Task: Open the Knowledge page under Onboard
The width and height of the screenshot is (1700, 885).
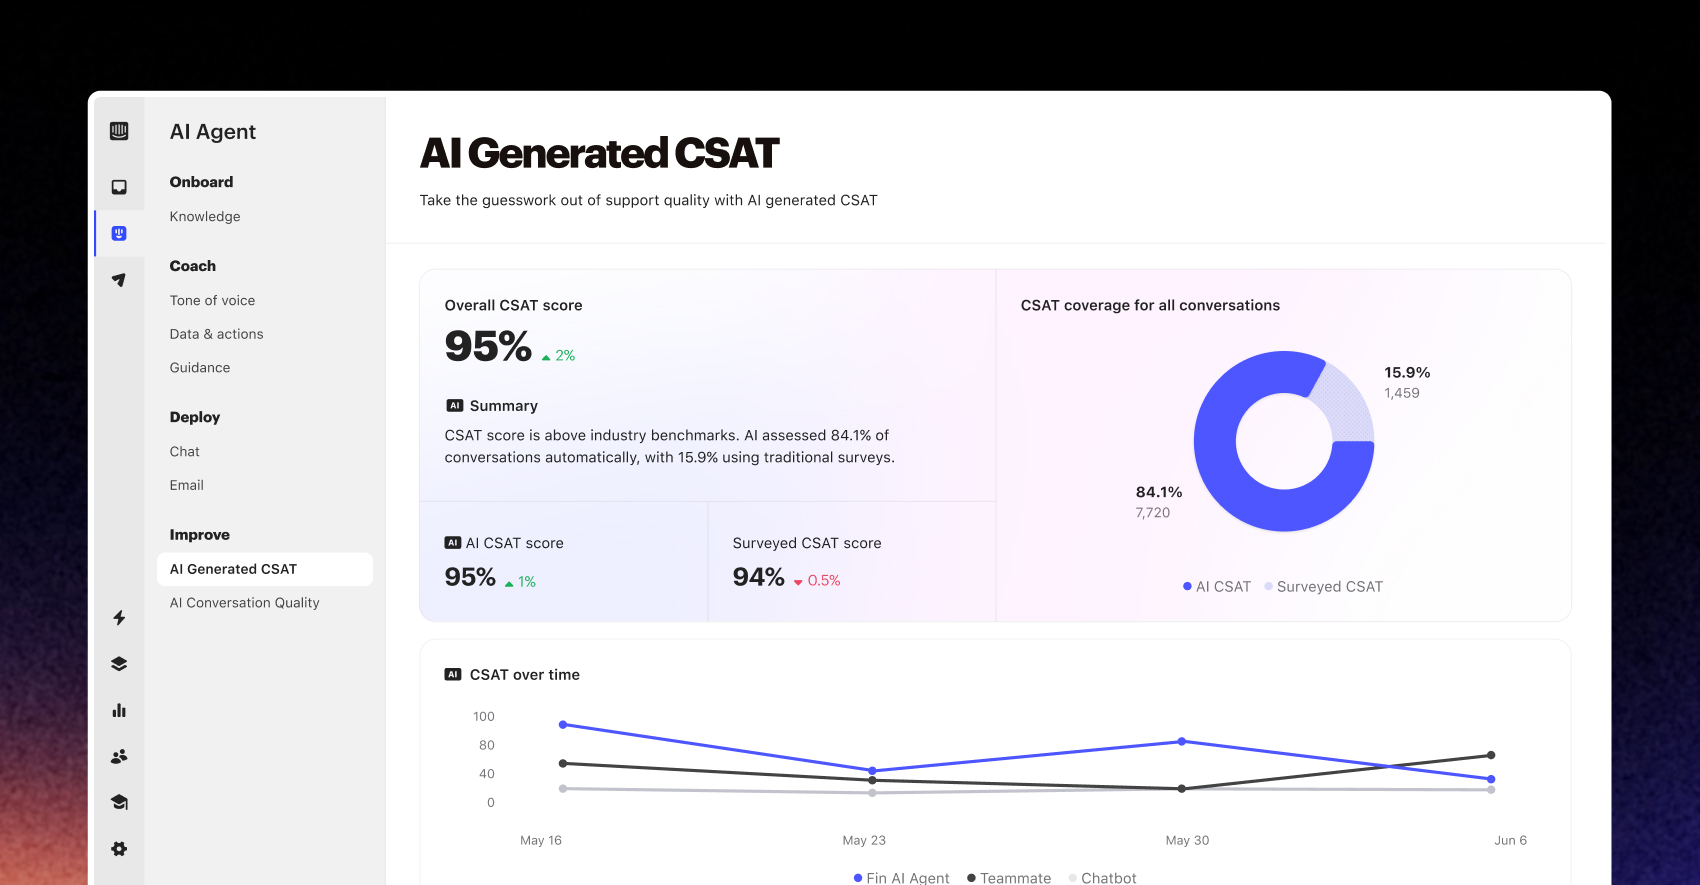Action: point(205,216)
